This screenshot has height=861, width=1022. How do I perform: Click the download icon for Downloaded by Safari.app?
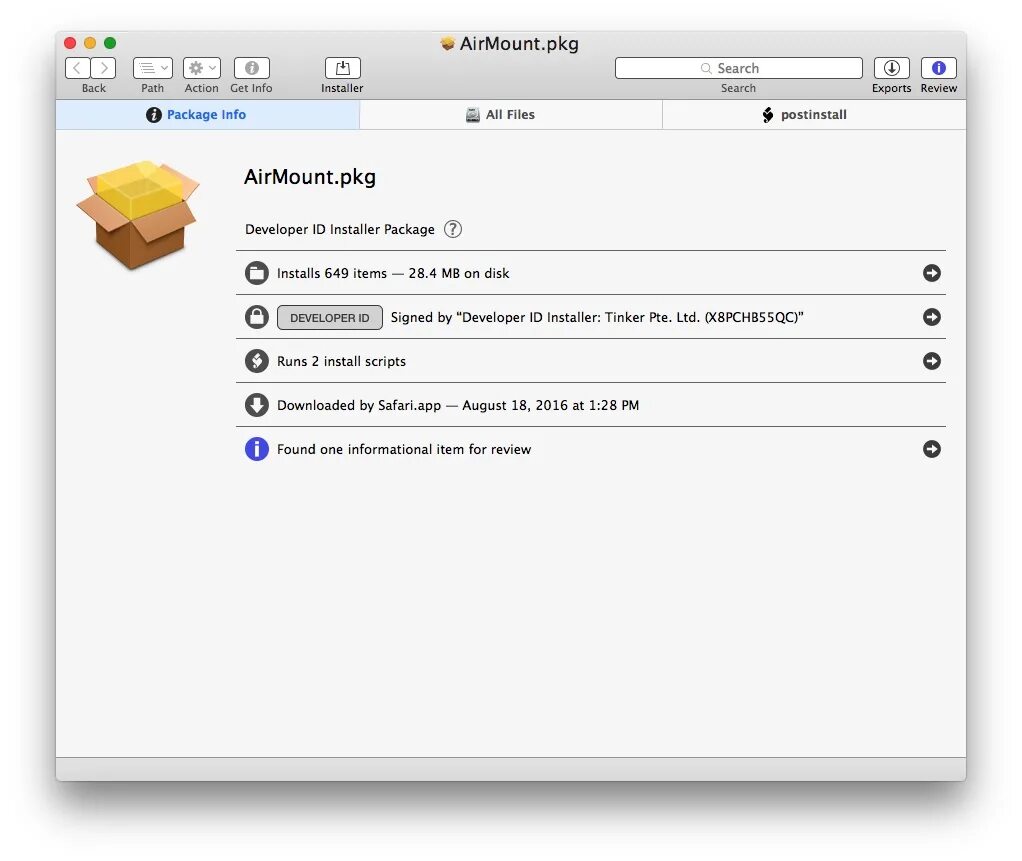tap(257, 405)
